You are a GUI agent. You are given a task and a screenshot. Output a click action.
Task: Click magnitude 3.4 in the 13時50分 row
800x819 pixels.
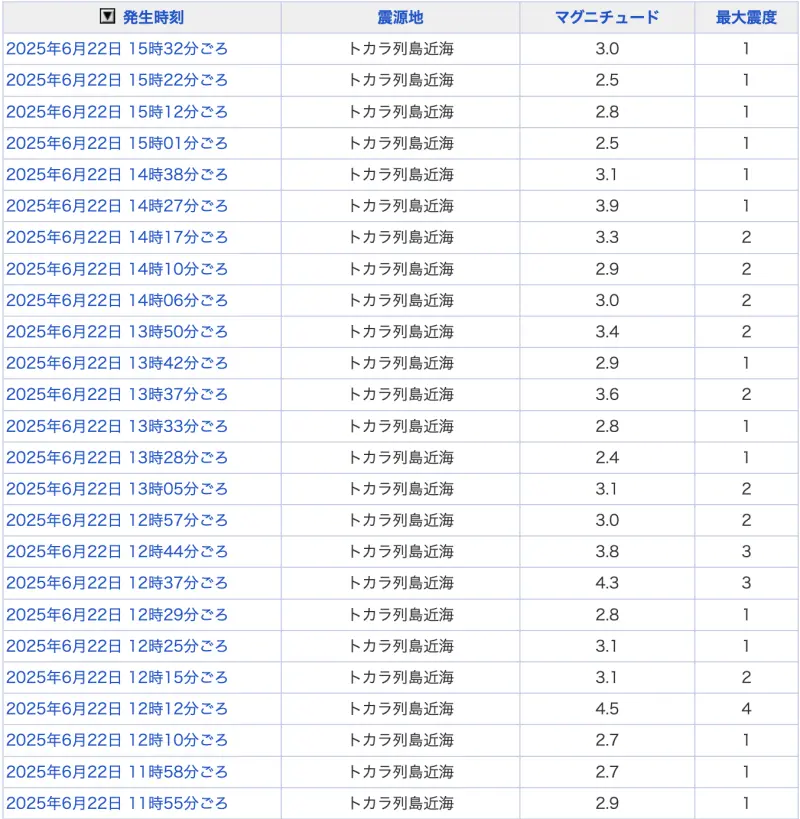coord(607,332)
